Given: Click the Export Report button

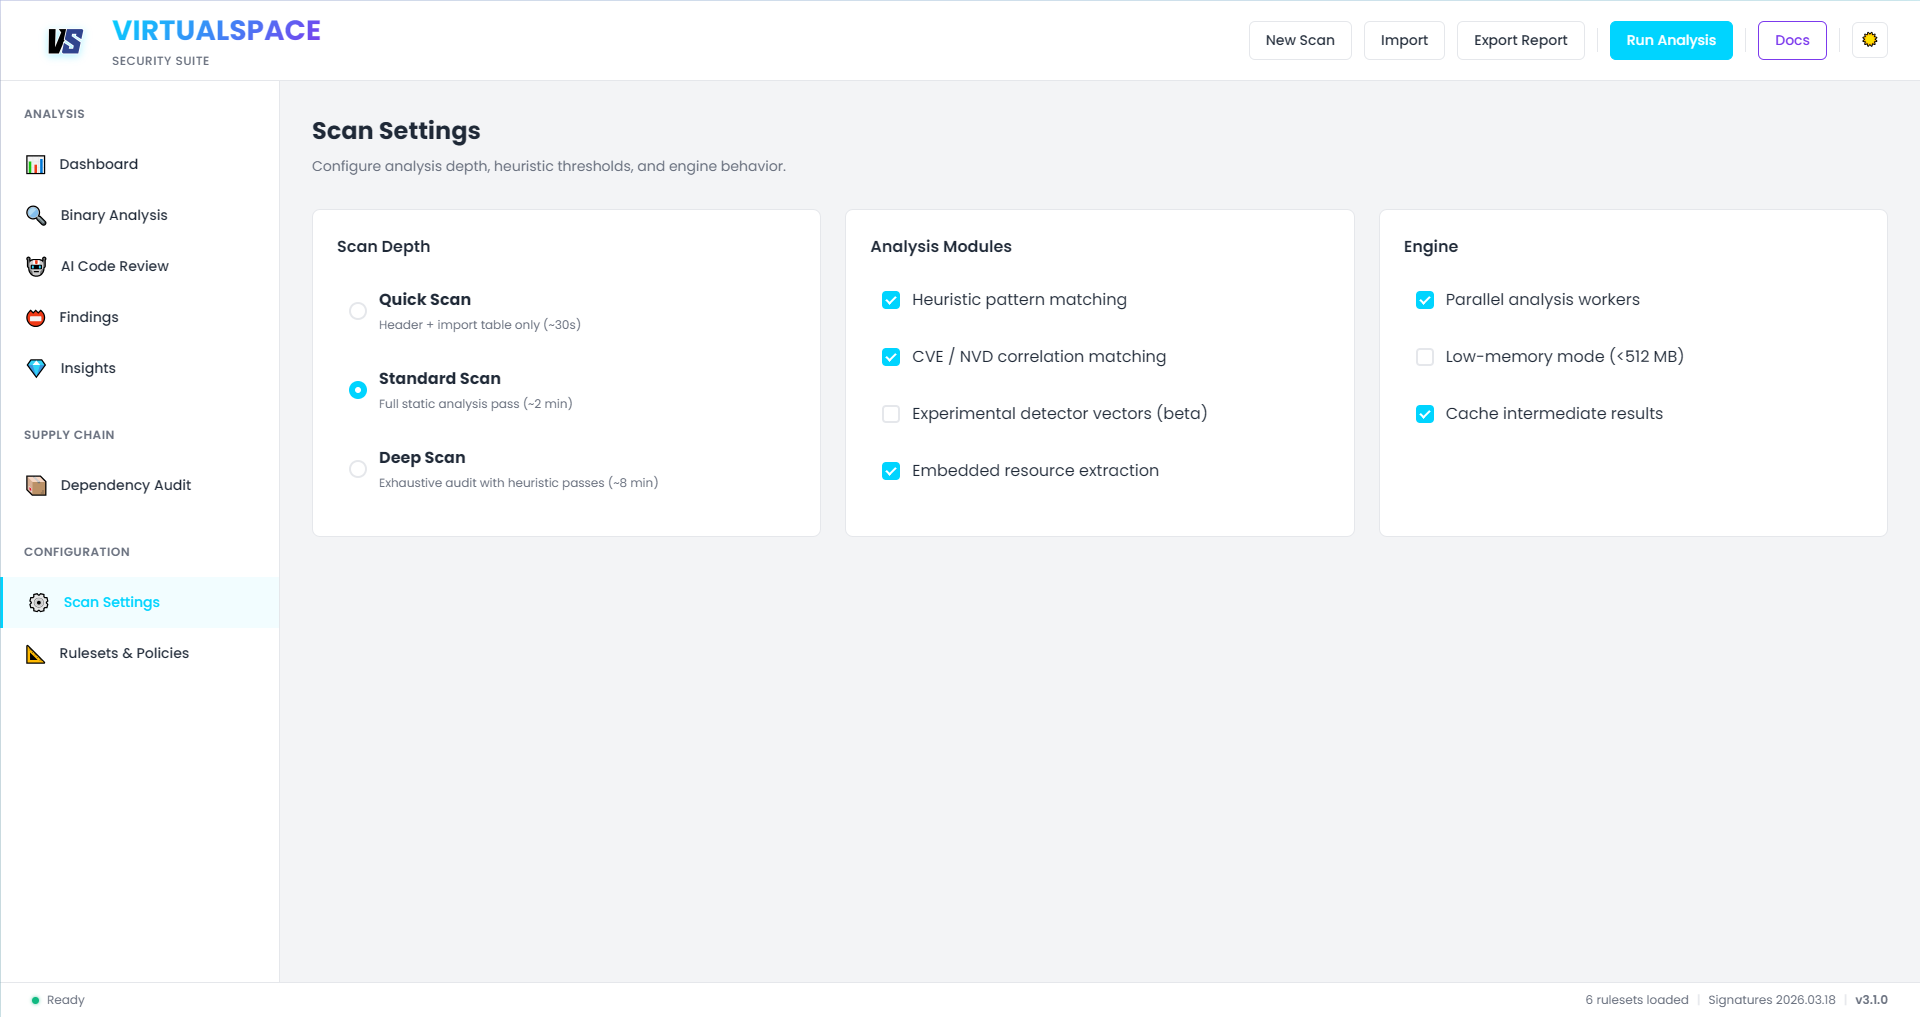Looking at the screenshot, I should click(x=1520, y=40).
